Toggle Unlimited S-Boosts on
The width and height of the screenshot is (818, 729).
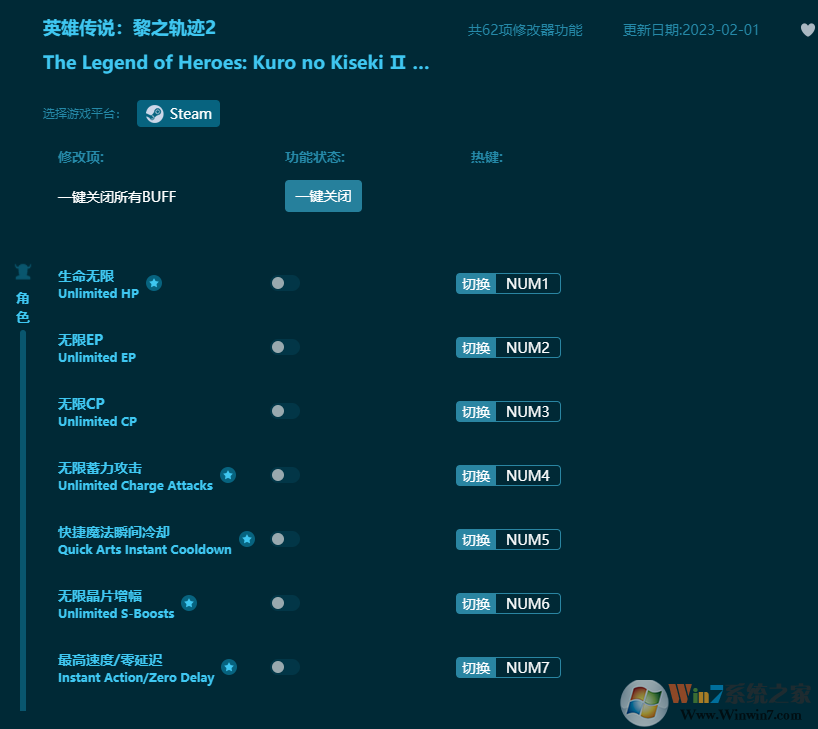coord(285,603)
